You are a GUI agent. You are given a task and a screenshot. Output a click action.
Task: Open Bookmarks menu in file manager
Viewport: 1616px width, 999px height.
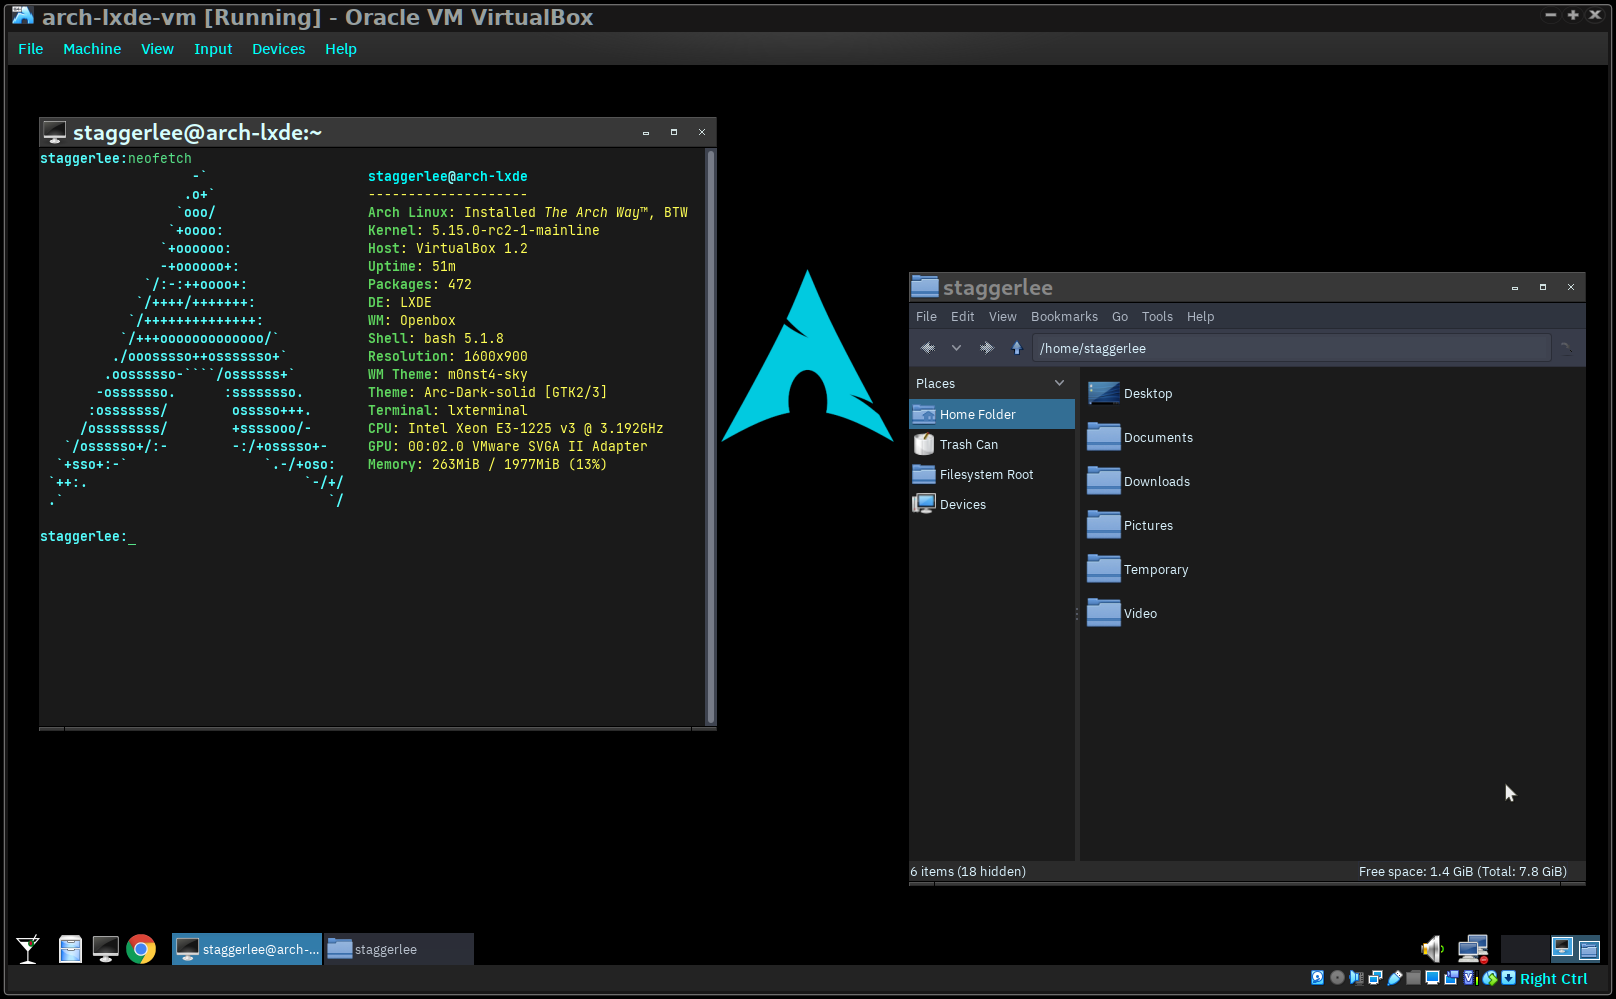coord(1065,317)
